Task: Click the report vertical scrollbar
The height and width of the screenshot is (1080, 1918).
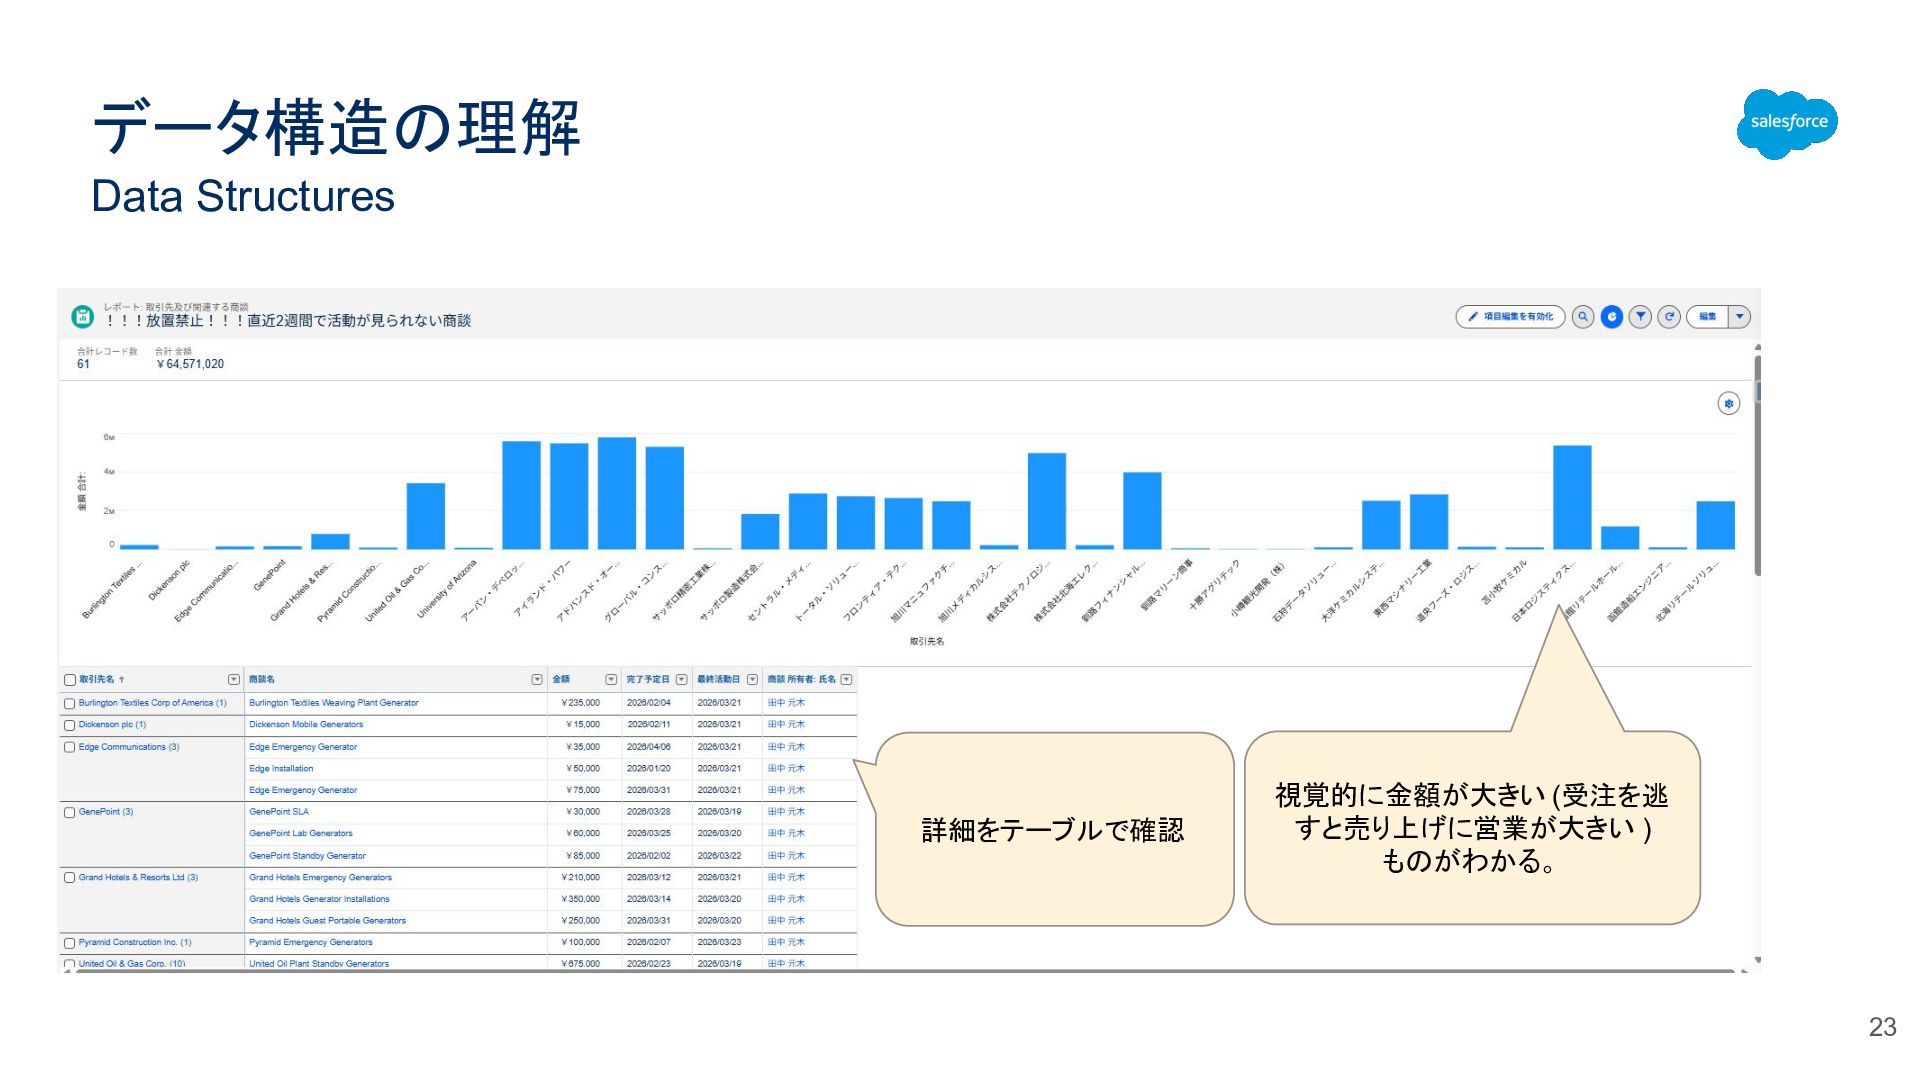Action: [1757, 465]
